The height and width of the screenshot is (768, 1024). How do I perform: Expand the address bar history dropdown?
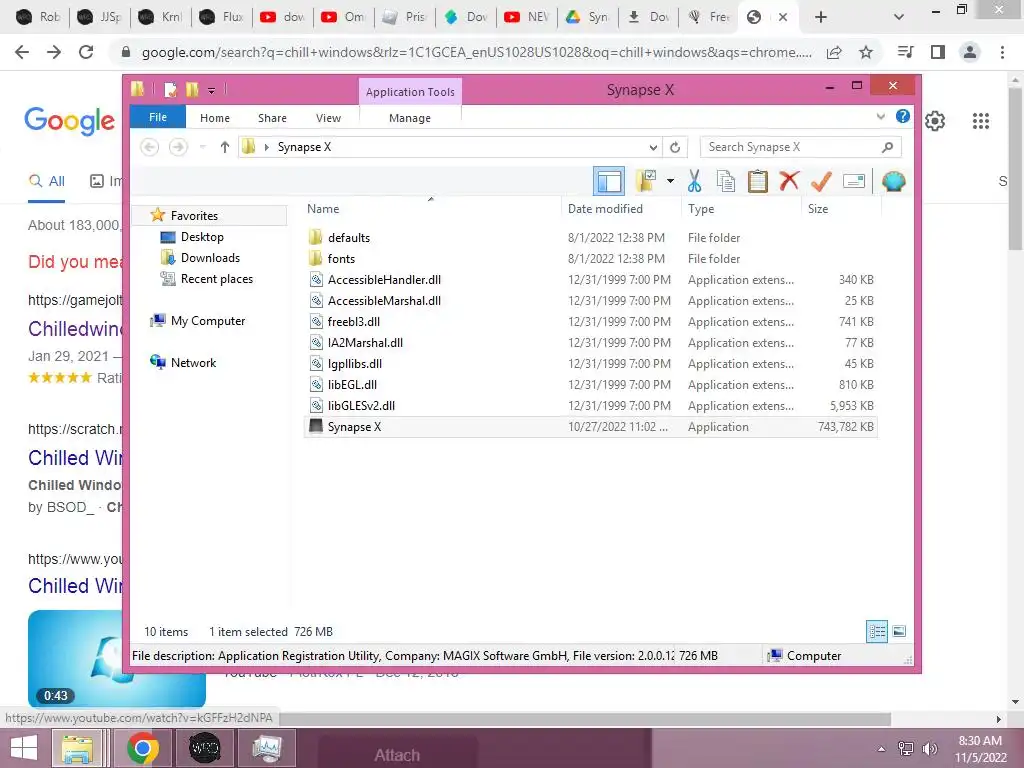pos(653,147)
